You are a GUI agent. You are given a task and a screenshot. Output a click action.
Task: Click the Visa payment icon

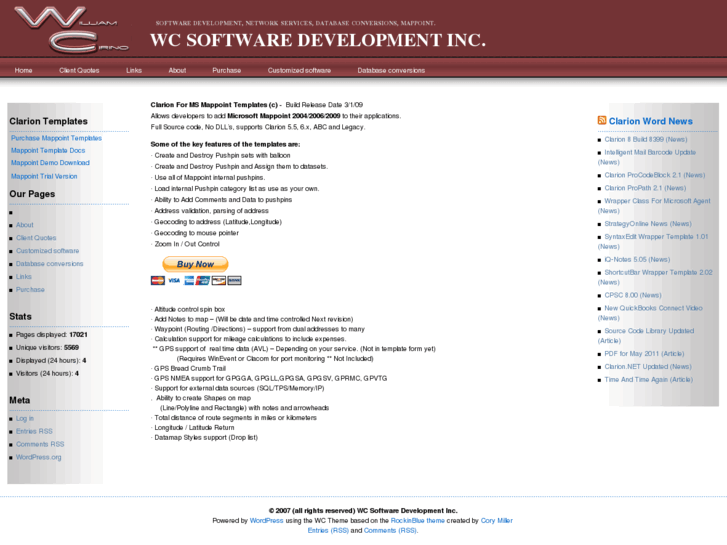pos(174,281)
